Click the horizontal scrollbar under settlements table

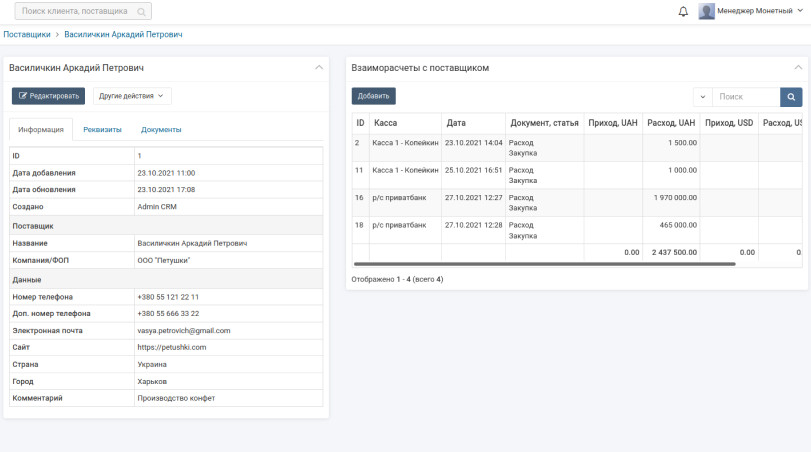tap(544, 264)
